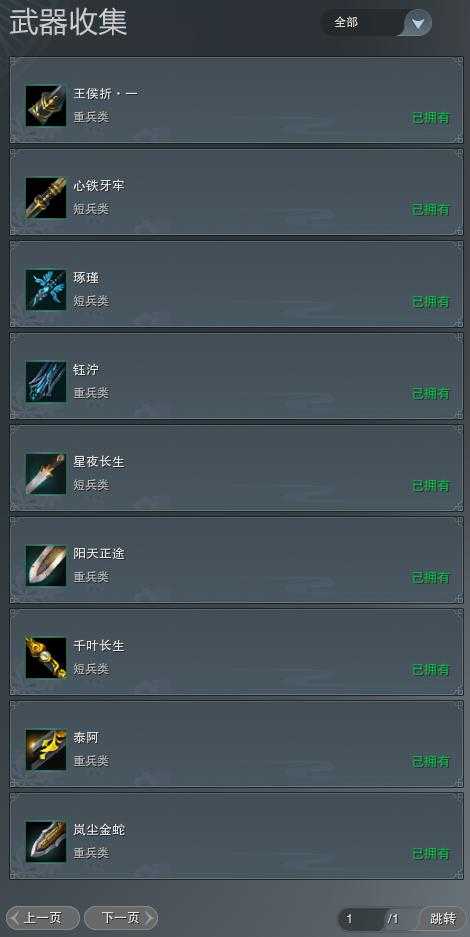Select the 阳天正途 weapon name
This screenshot has height=937, width=470.
pyautogui.click(x=99, y=554)
